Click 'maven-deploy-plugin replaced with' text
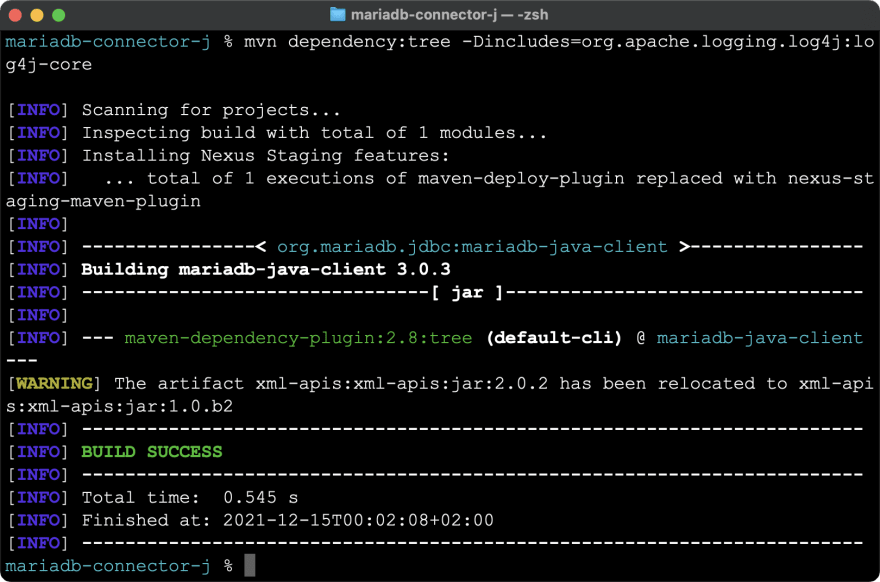 pos(570,178)
